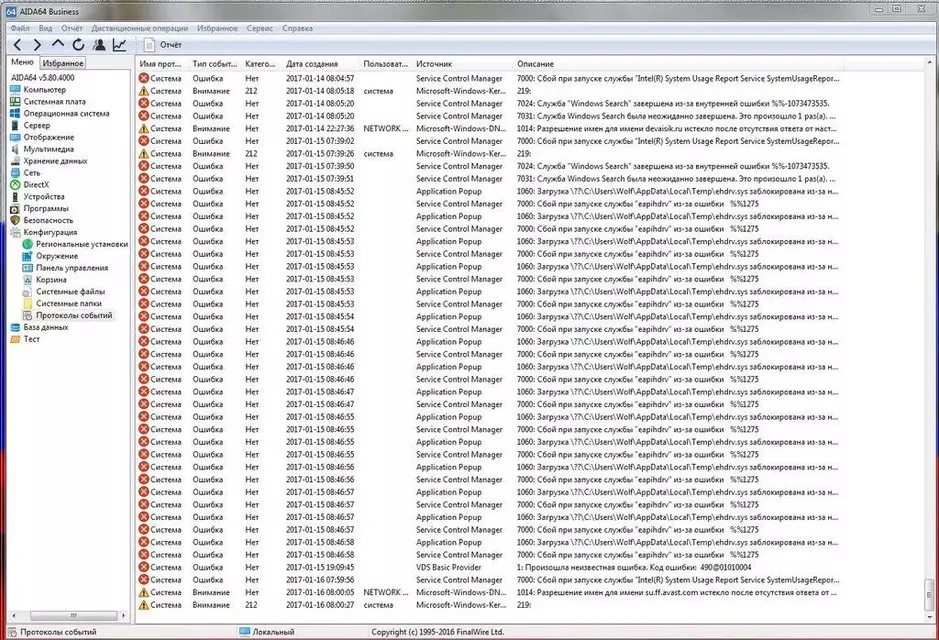Select Тест in the tree

[x=31, y=339]
